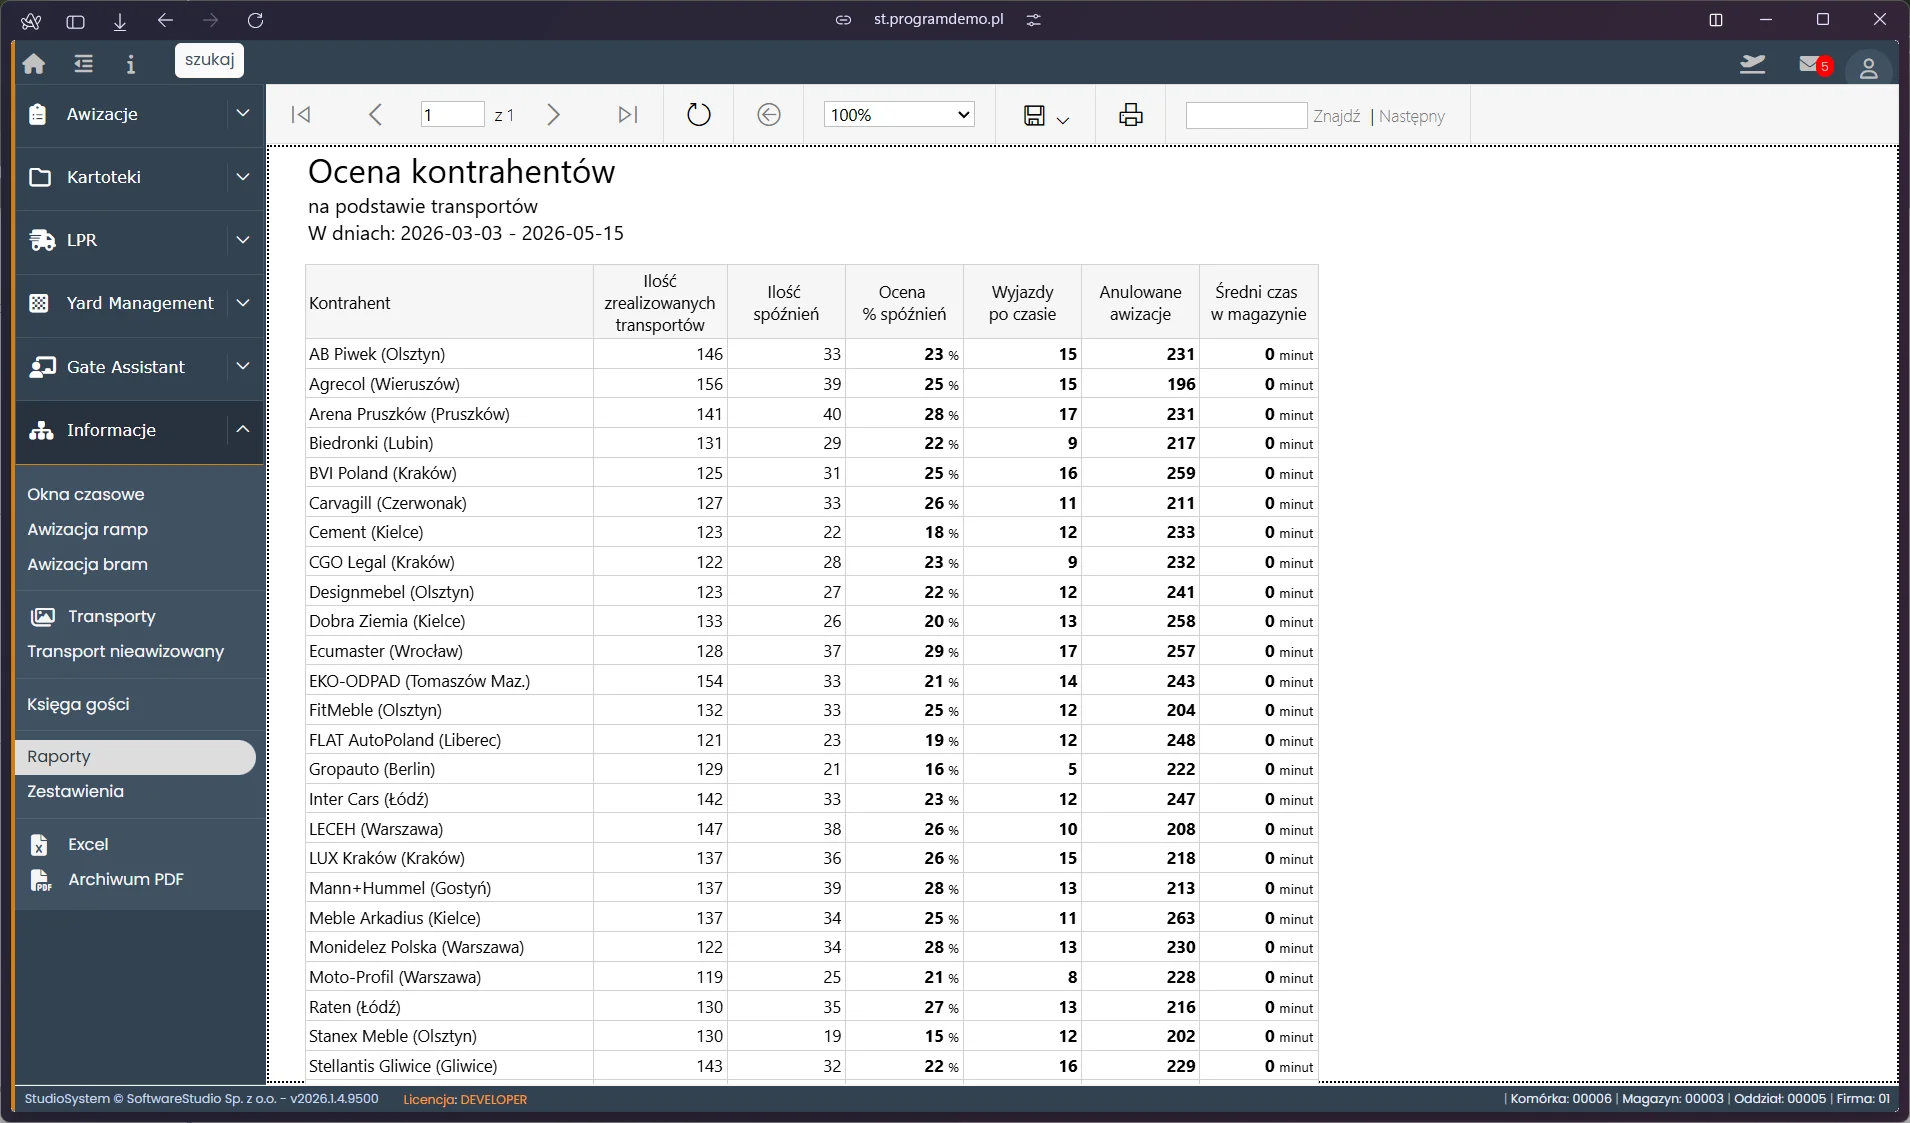Click the Informacje hierarchy icon
Screen dimensions: 1910x1123
(x=41, y=430)
